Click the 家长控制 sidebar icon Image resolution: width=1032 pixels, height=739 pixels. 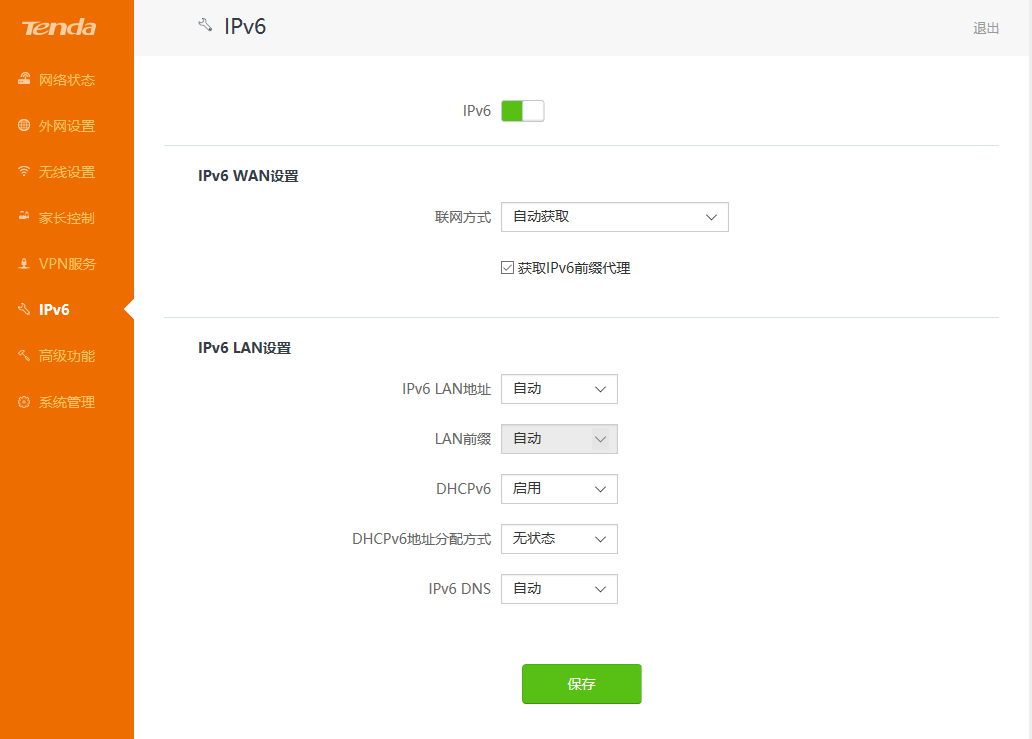24,216
